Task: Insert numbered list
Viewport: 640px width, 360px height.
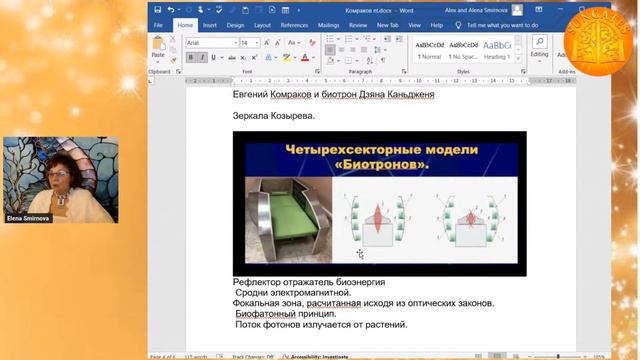Action: click(x=349, y=39)
